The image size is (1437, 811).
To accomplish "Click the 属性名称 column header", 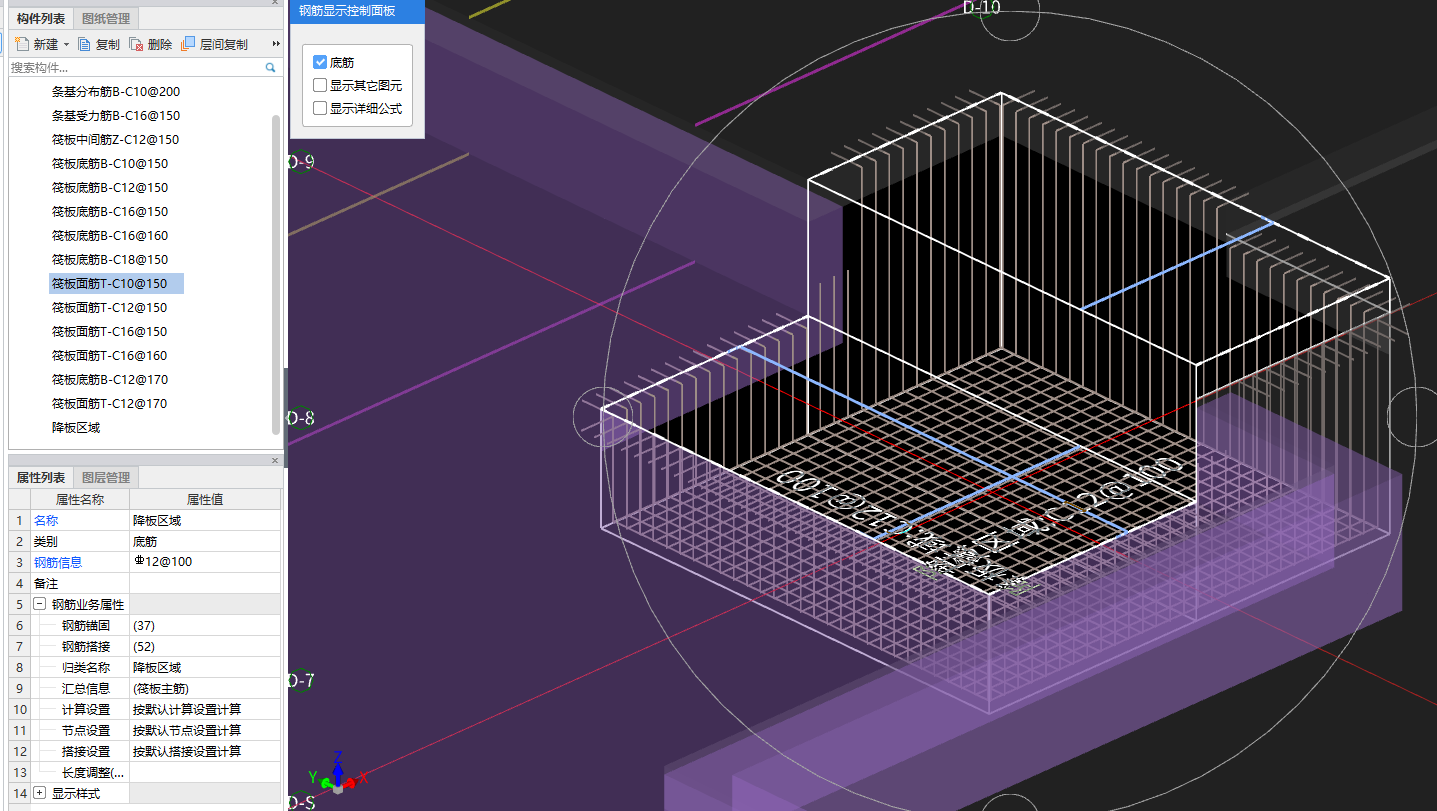I will point(80,499).
